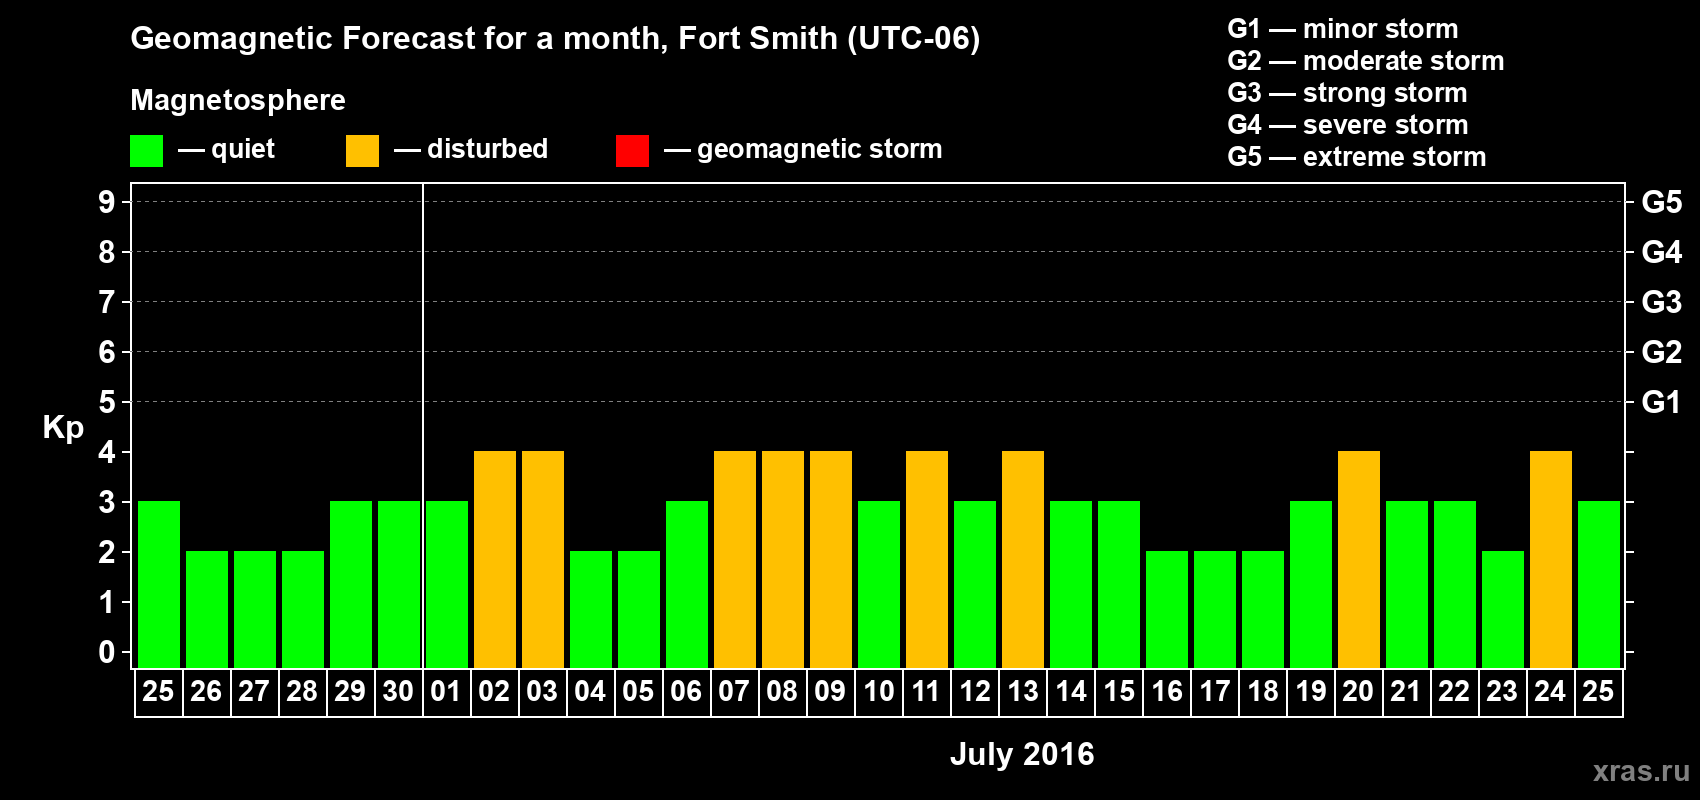Screen dimensions: 1700x800
Task: Click the orange bar for July 09
Action: [x=831, y=559]
